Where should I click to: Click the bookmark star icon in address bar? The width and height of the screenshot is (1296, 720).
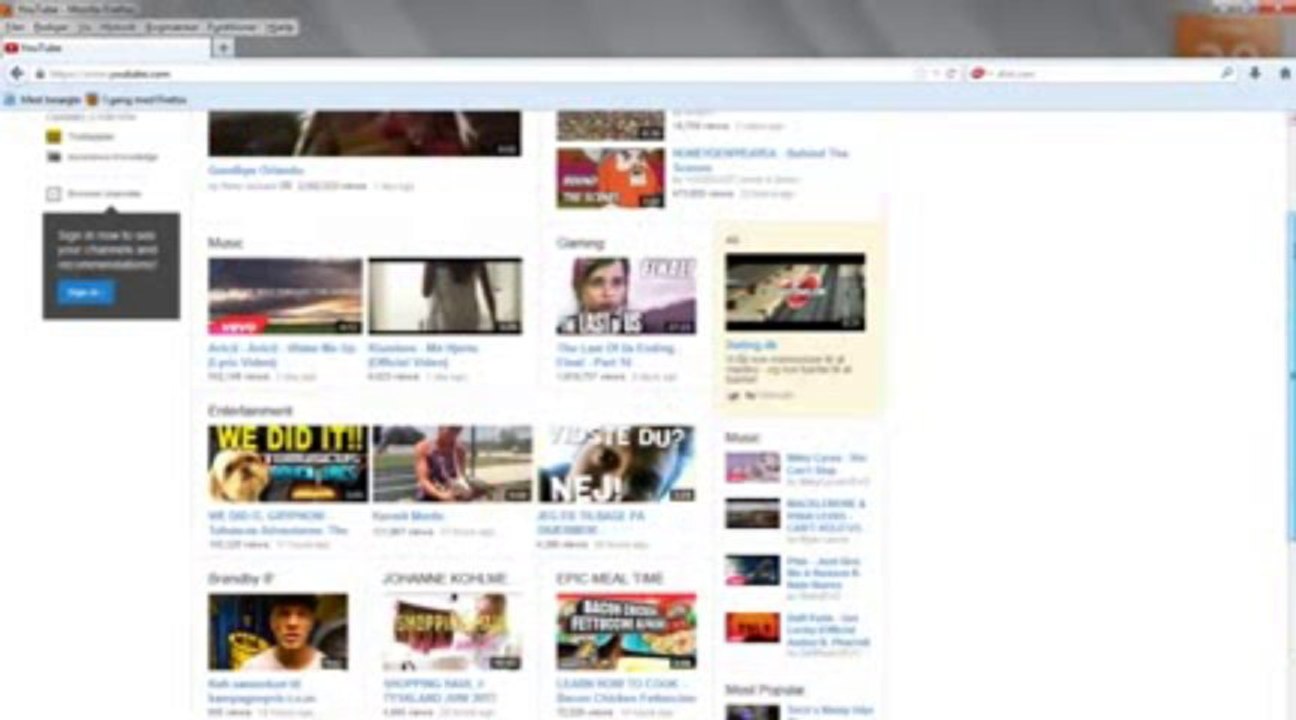pyautogui.click(x=921, y=74)
